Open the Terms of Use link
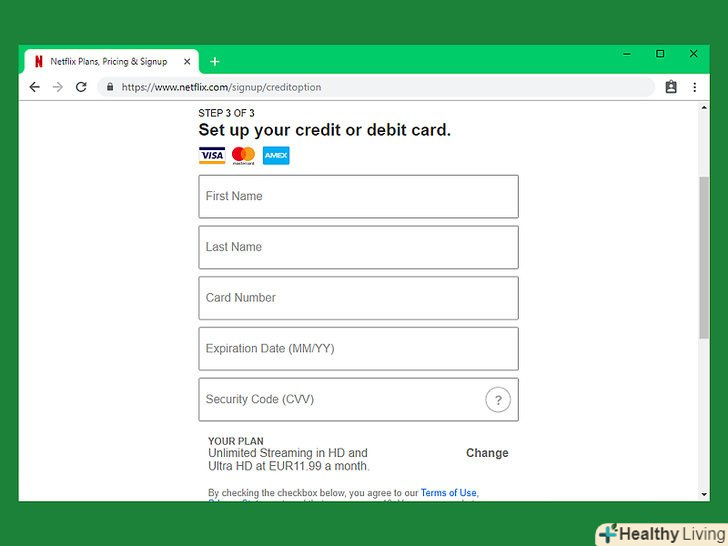Screen dimensions: 728x546 [x=448, y=493]
